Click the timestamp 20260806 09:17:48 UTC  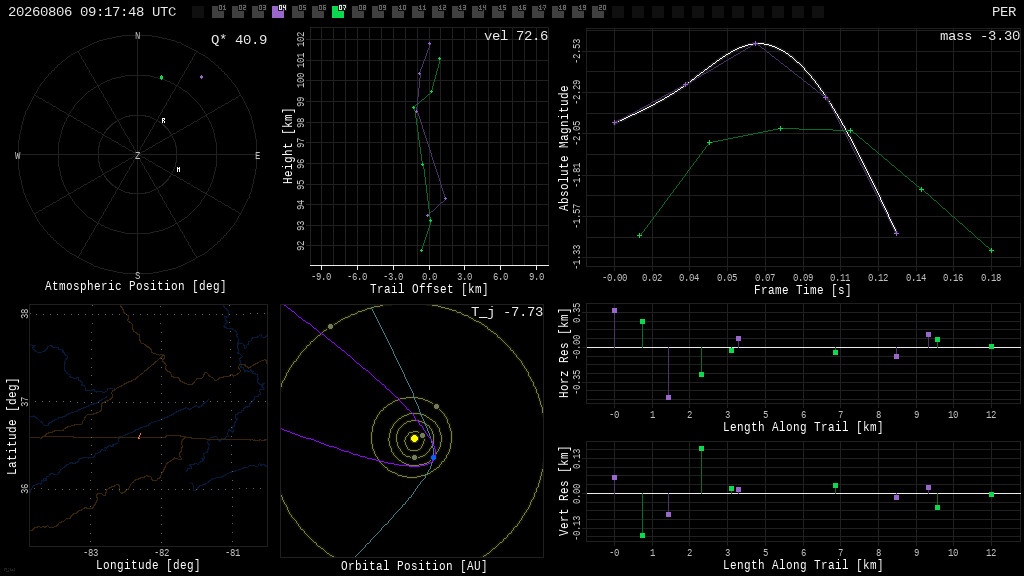point(92,12)
